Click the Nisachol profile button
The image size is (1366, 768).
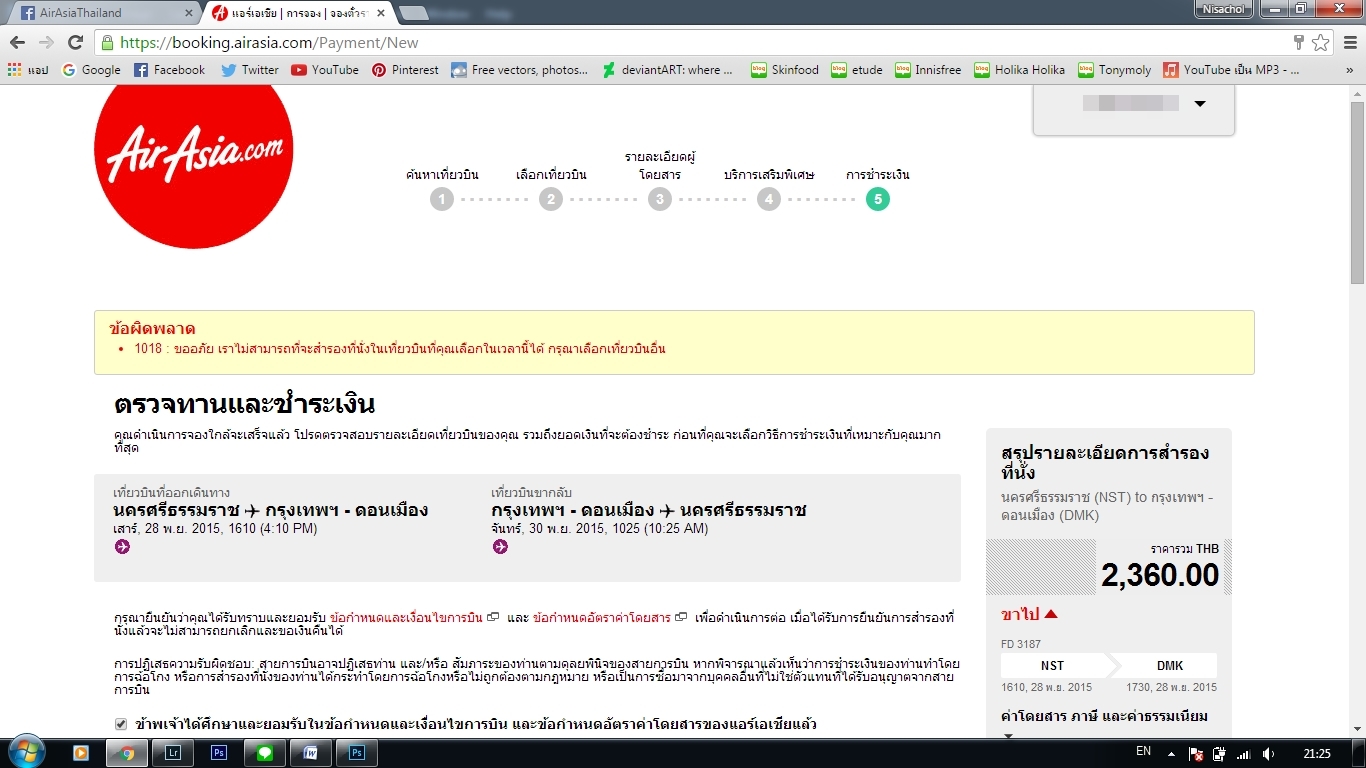pyautogui.click(x=1222, y=9)
